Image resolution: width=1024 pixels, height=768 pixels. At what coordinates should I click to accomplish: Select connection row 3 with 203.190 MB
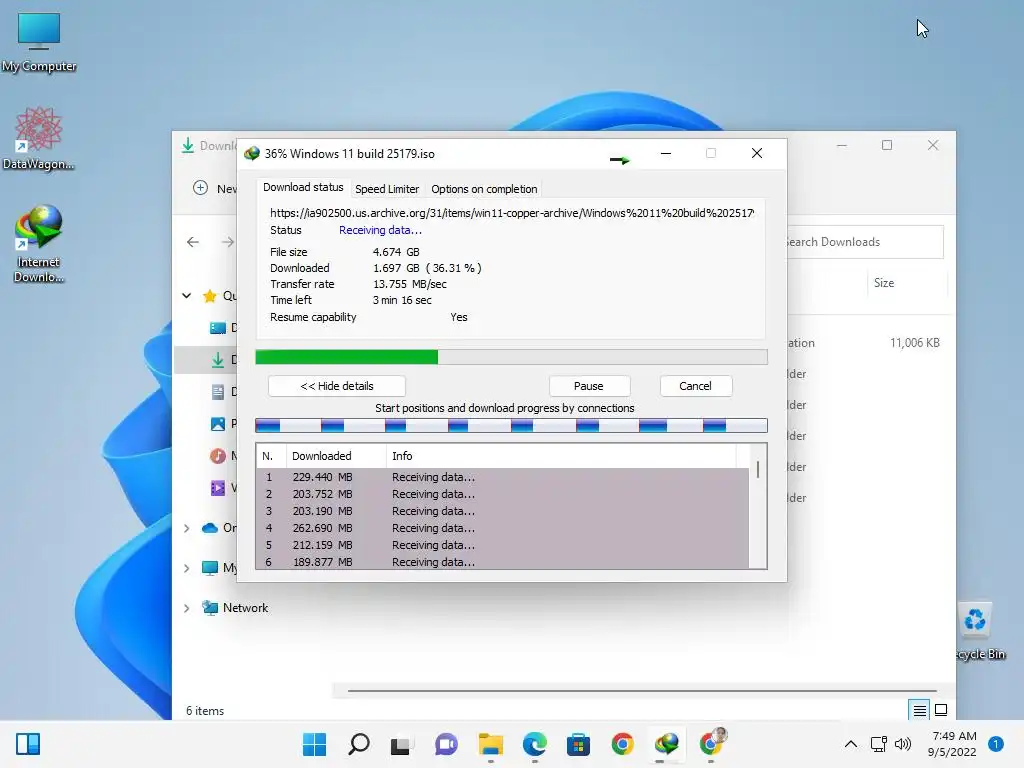pyautogui.click(x=502, y=511)
